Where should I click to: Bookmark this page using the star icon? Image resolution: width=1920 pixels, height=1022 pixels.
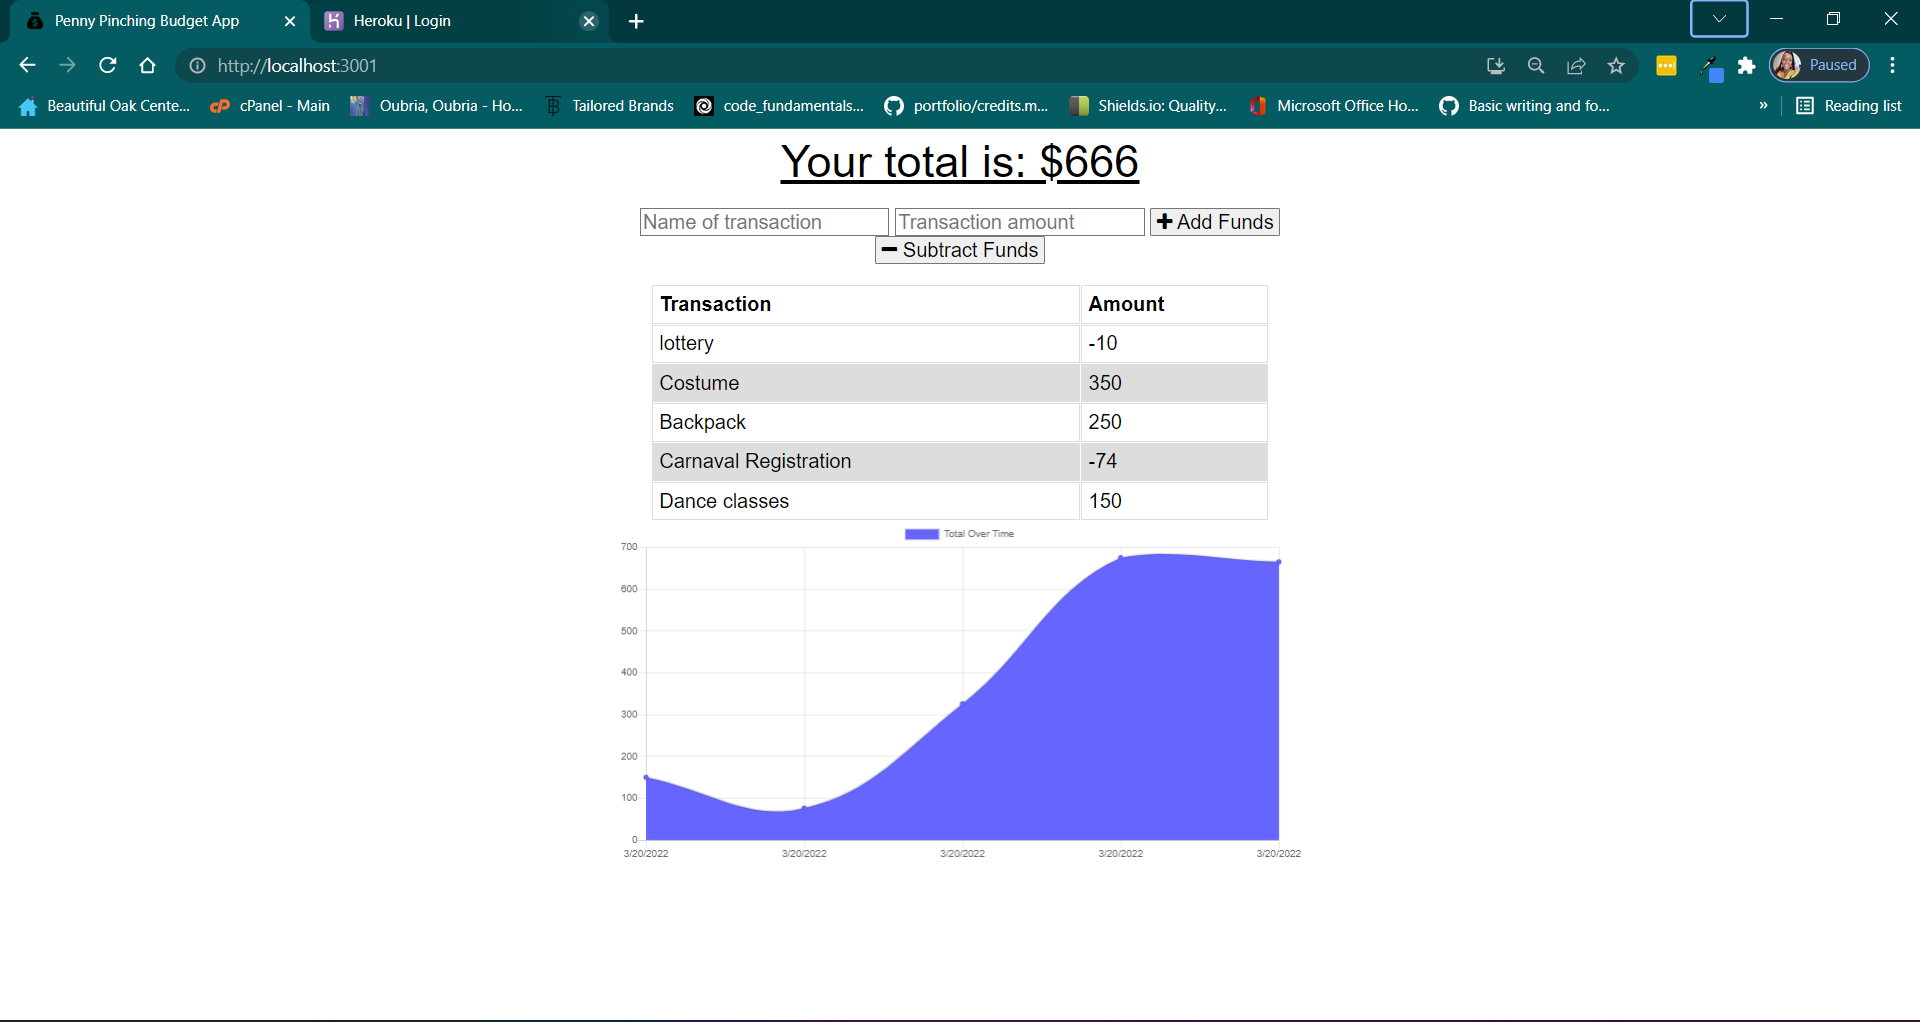1617,65
